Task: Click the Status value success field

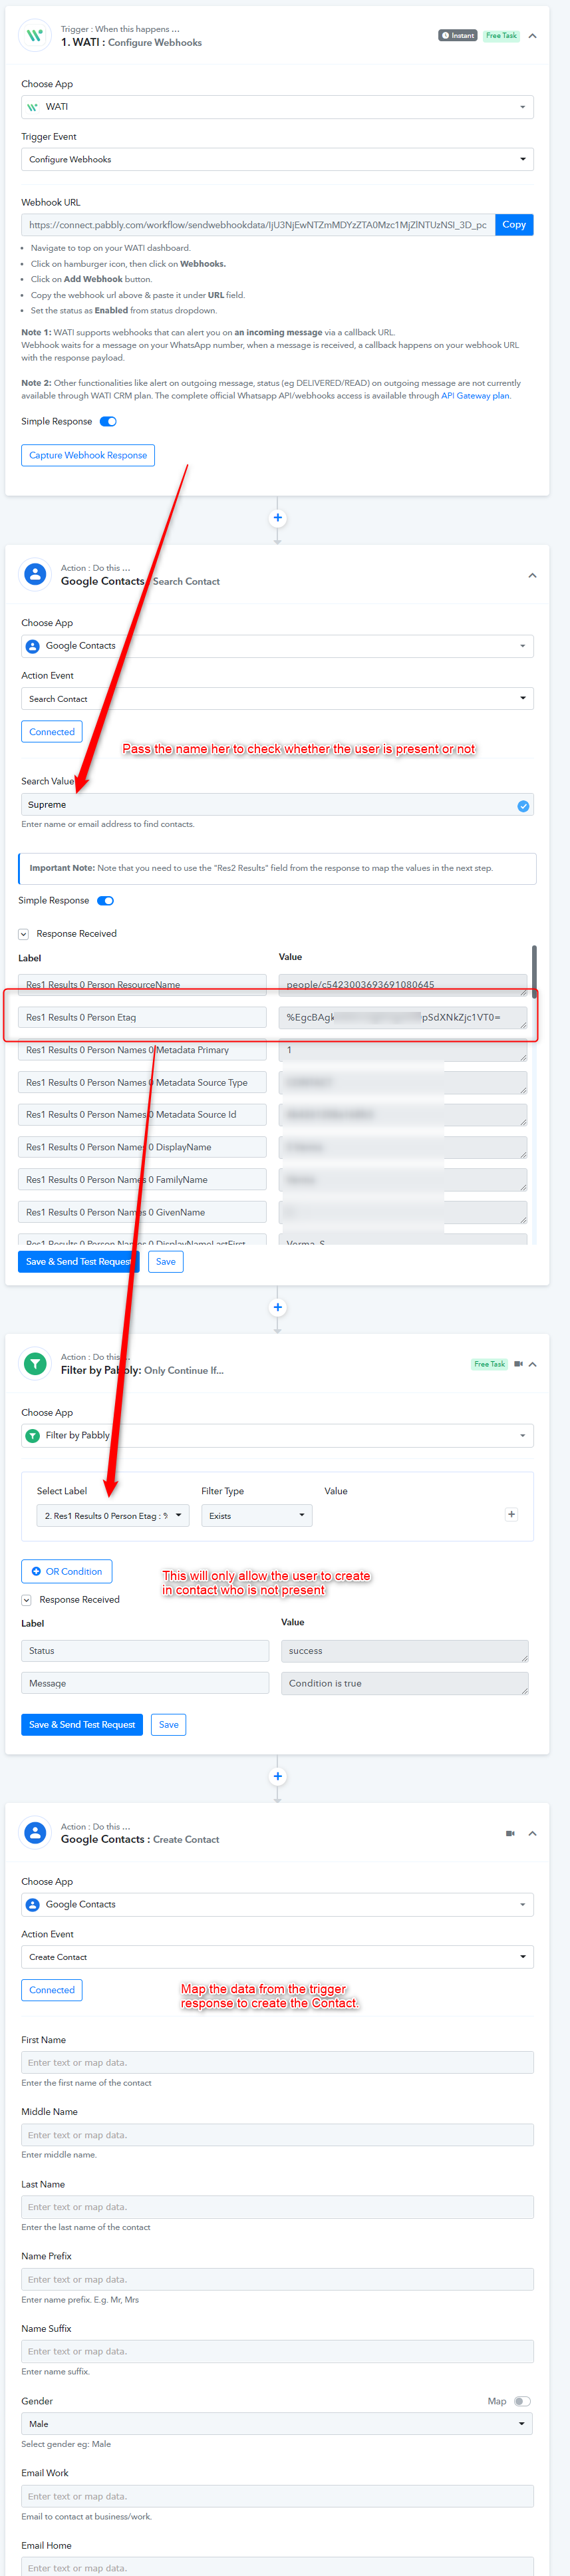Action: tap(405, 1651)
